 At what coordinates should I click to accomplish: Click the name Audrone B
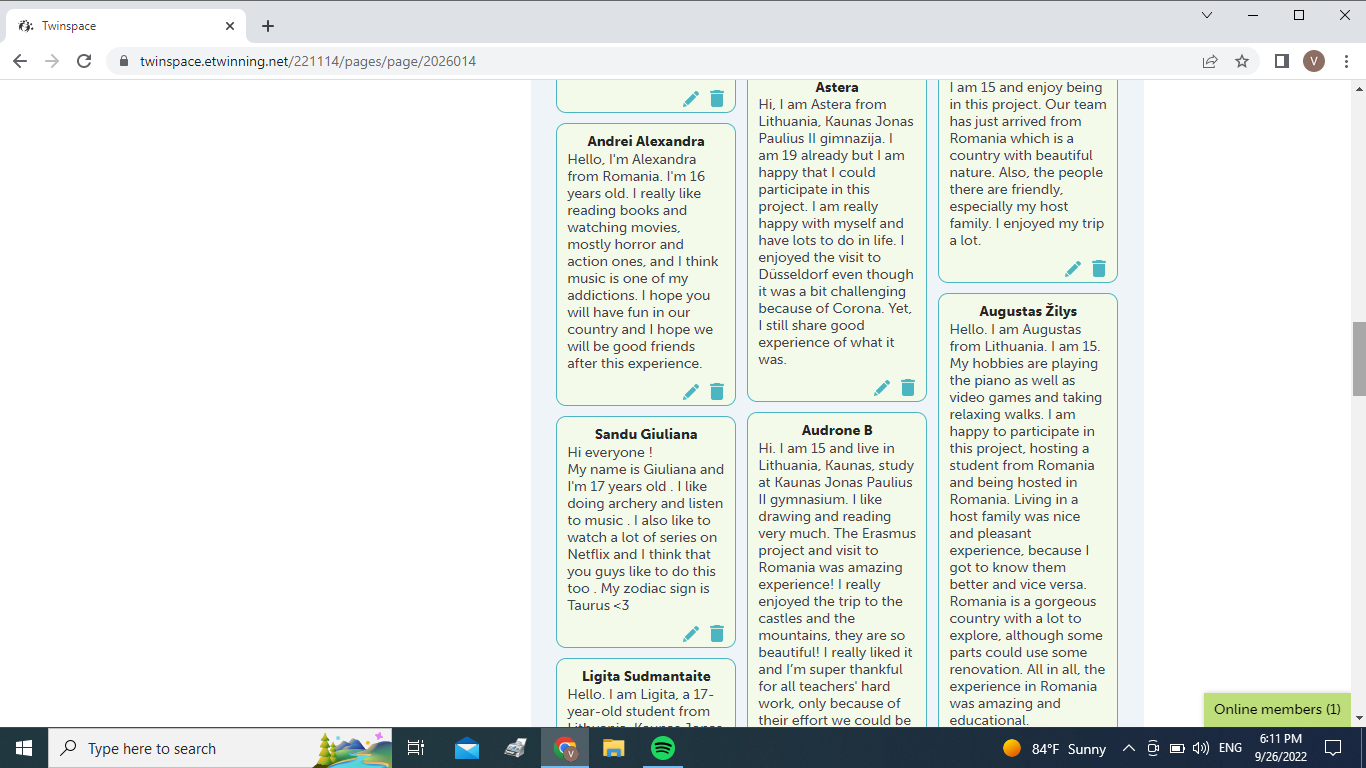[837, 430]
